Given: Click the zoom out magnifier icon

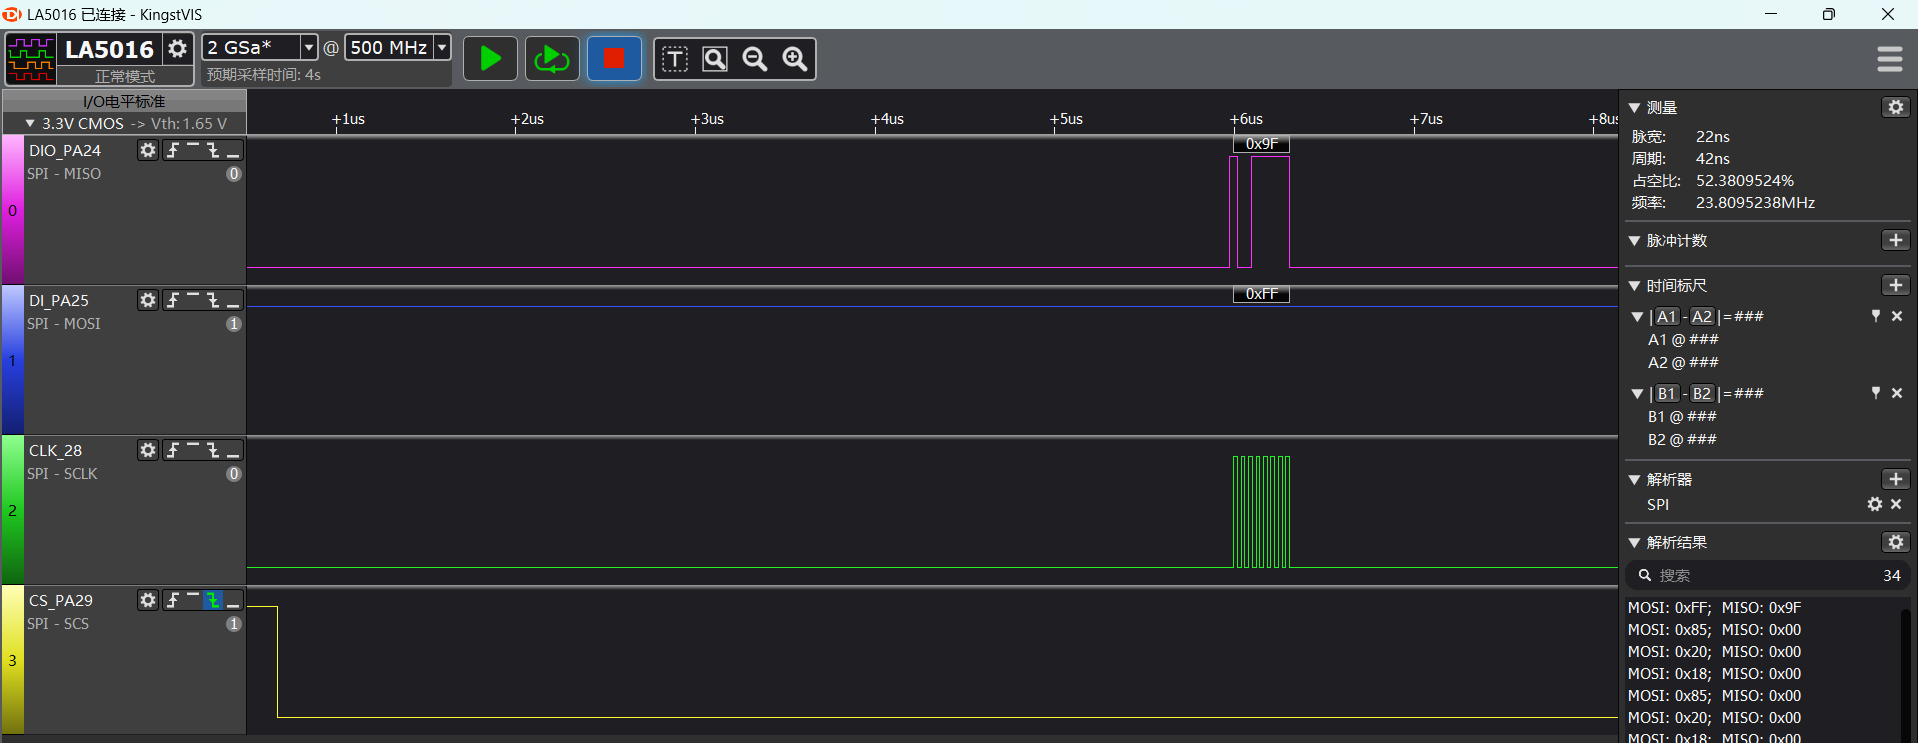Looking at the screenshot, I should point(755,59).
